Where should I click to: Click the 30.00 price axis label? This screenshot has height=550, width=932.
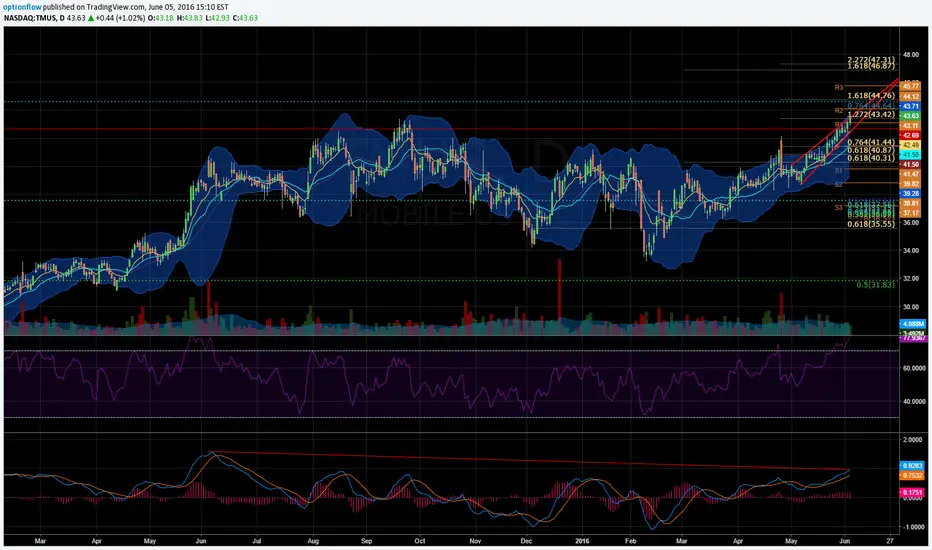click(911, 307)
